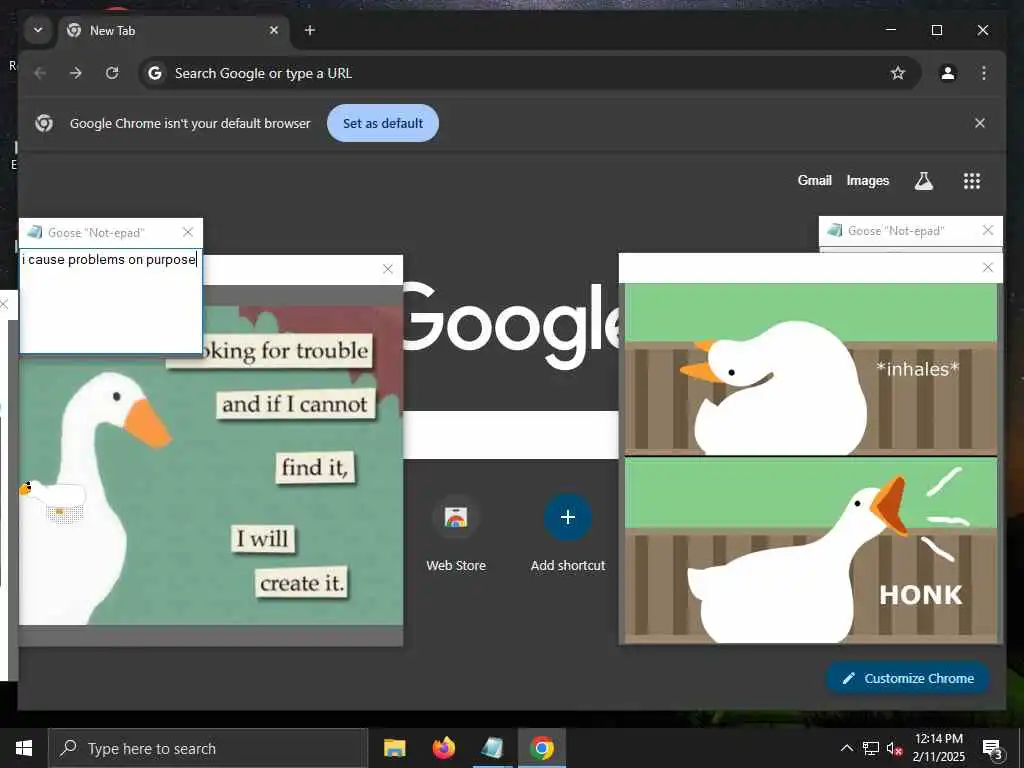Launch Firefox from the taskbar
The height and width of the screenshot is (768, 1024).
(443, 748)
